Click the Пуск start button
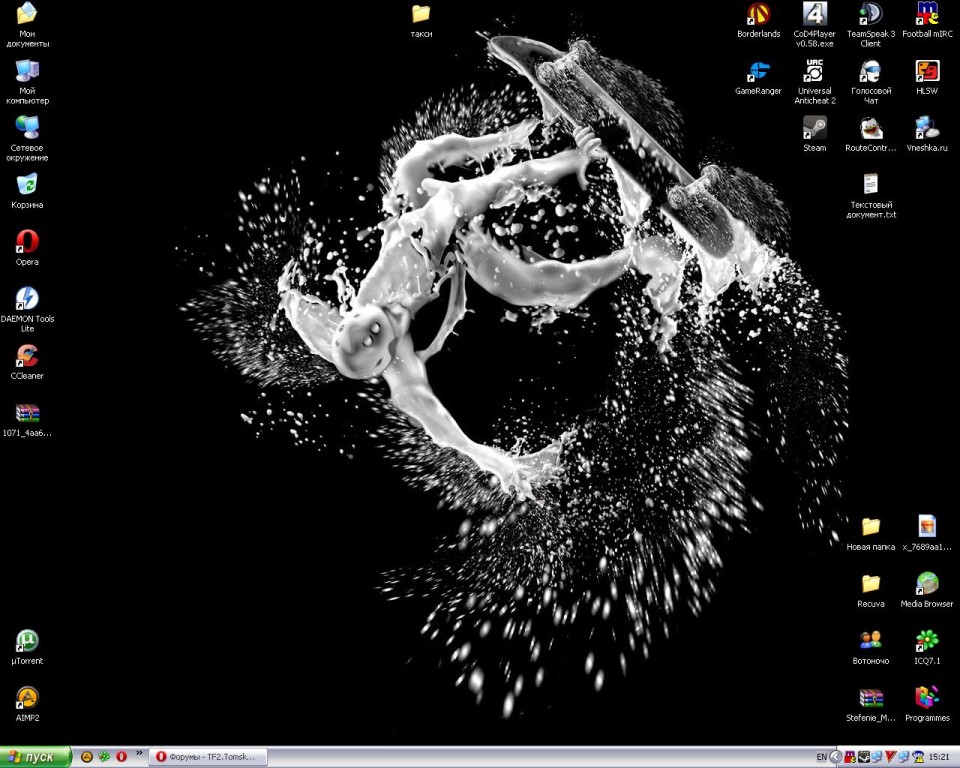960x768 pixels. pyautogui.click(x=36, y=757)
